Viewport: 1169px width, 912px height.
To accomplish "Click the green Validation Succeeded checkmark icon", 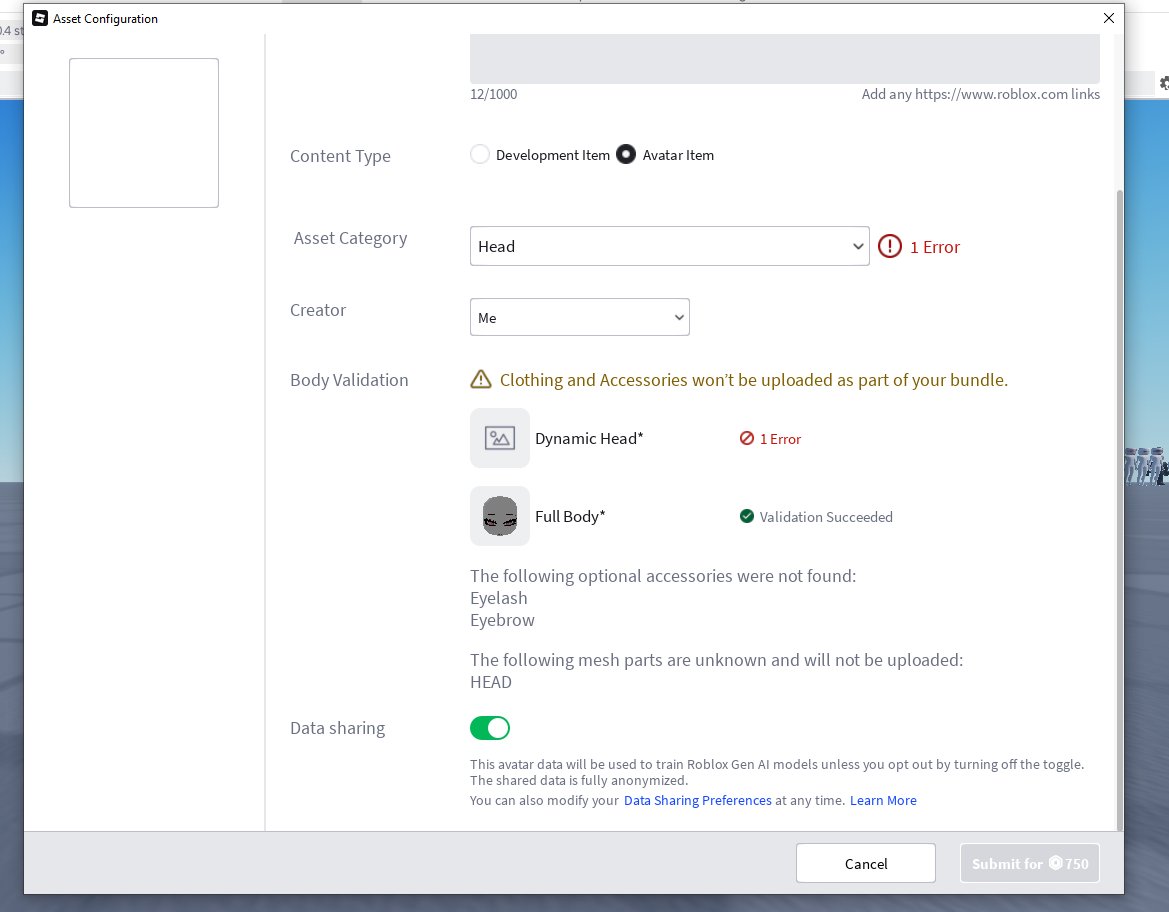I will click(x=746, y=516).
